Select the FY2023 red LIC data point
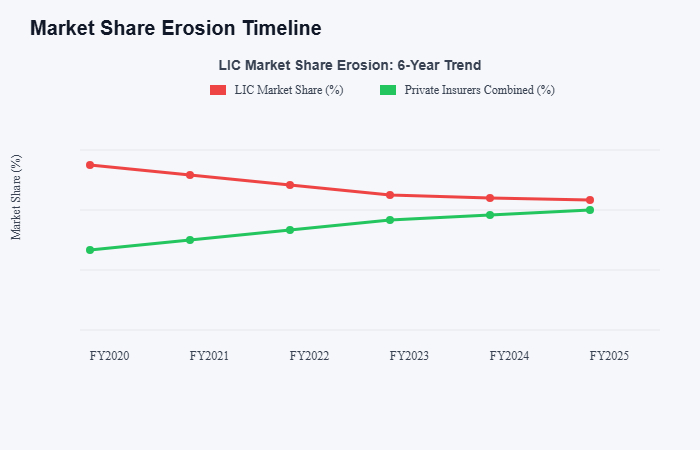Image resolution: width=700 pixels, height=450 pixels. coord(390,195)
